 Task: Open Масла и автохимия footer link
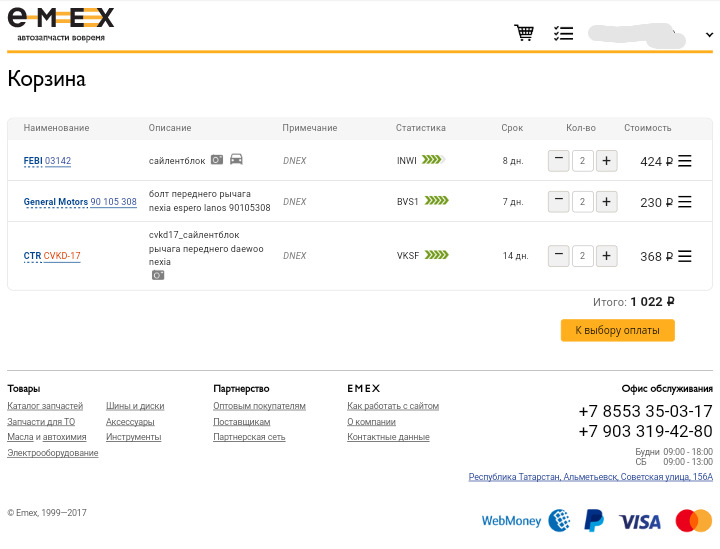click(x=47, y=437)
